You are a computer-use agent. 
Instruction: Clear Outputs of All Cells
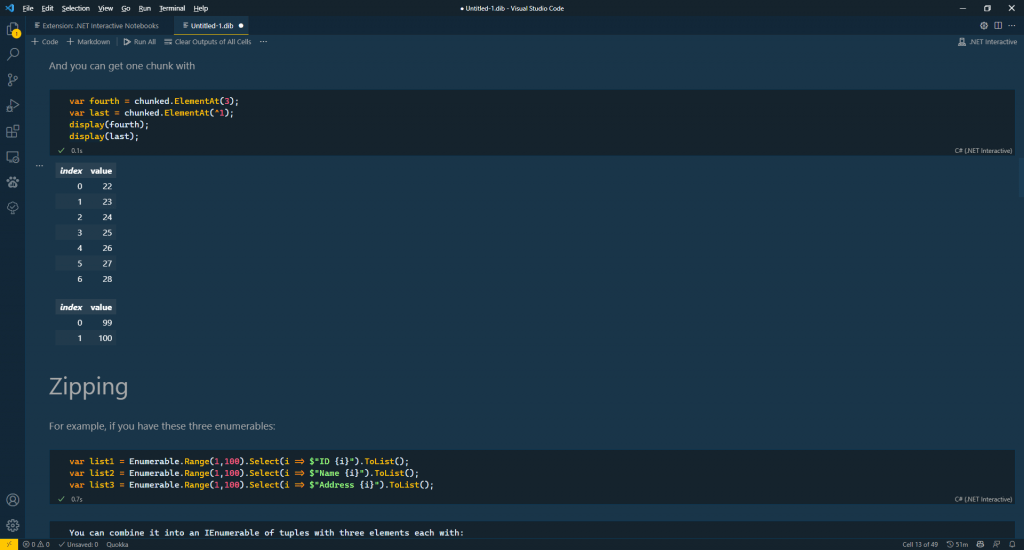coord(208,42)
